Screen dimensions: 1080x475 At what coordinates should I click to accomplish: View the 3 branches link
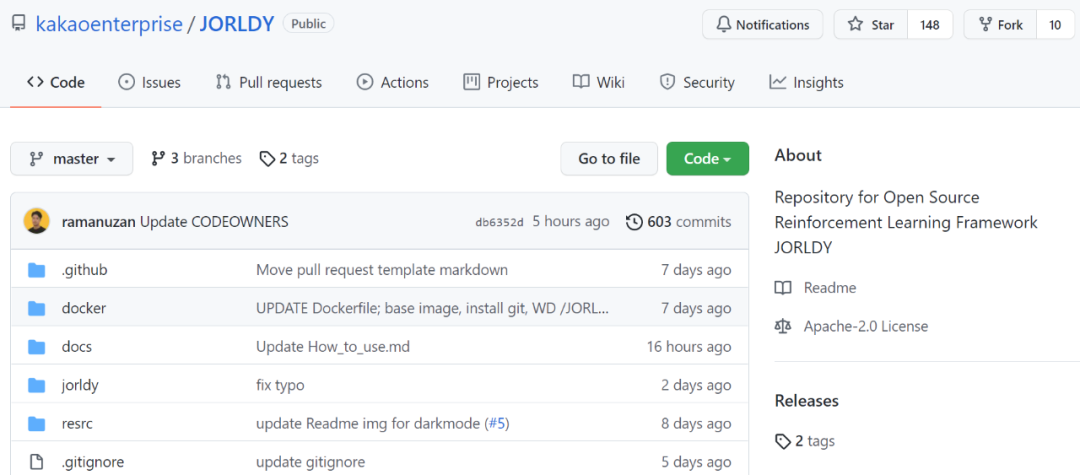tap(197, 159)
